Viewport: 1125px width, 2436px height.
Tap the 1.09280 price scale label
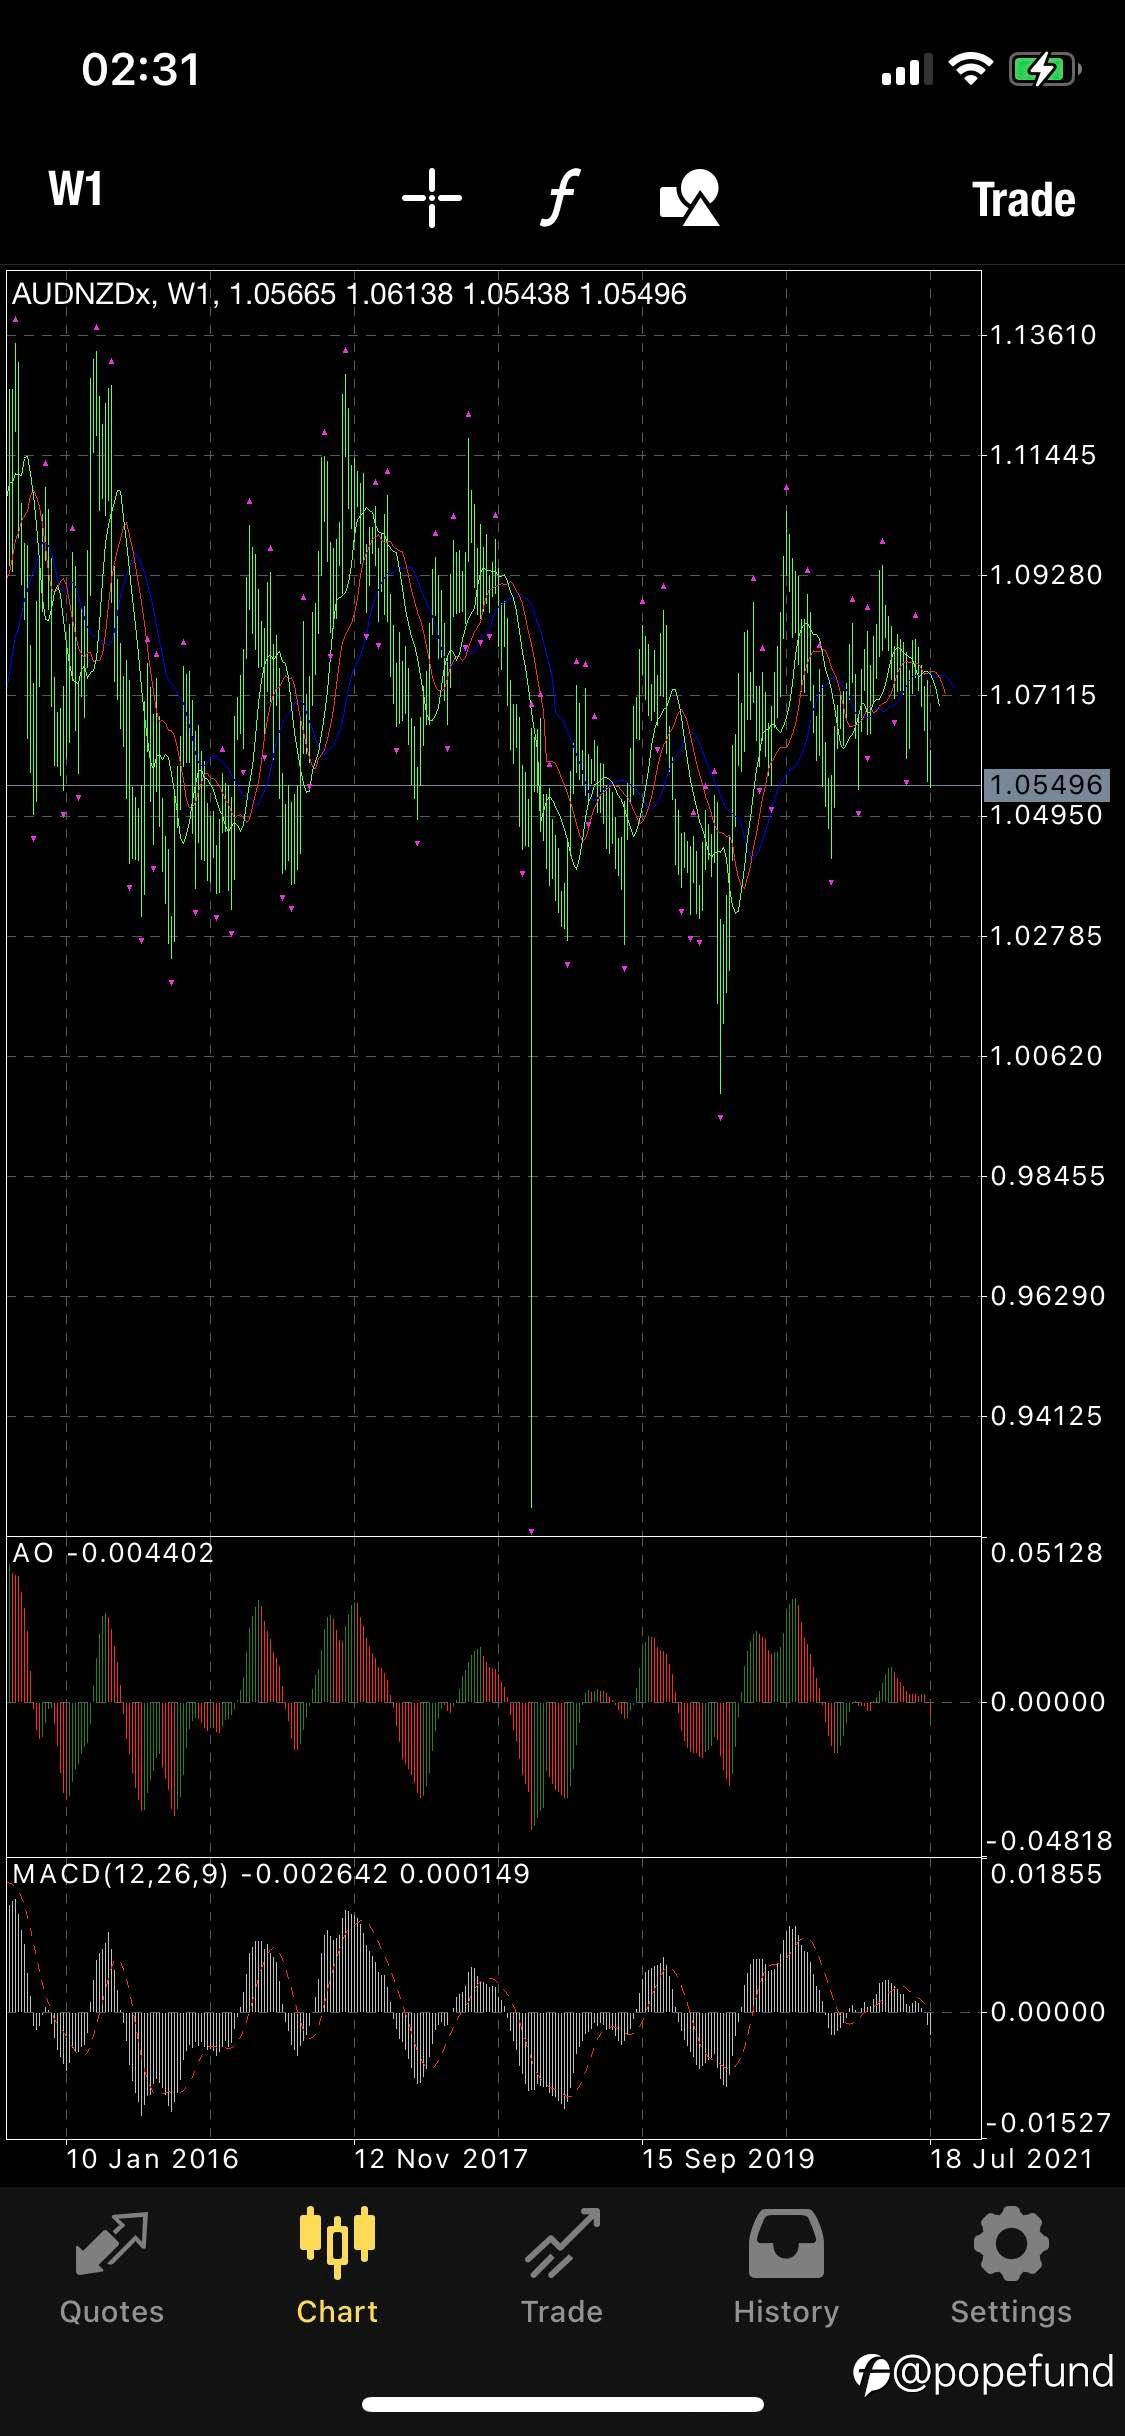coord(1046,575)
